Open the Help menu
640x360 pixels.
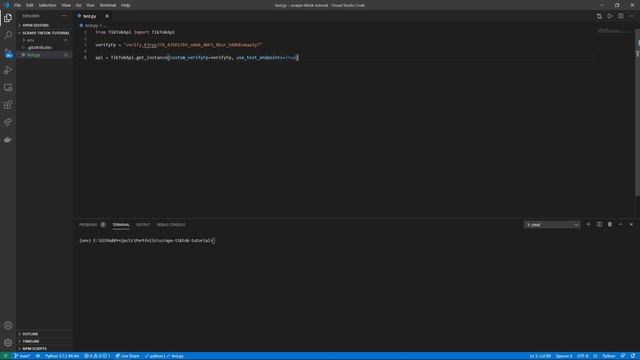tap(125, 5)
